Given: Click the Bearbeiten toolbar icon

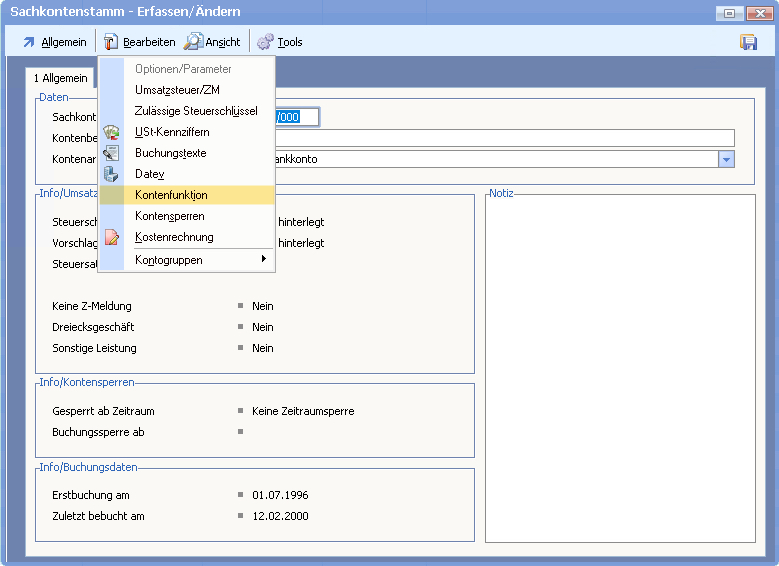Looking at the screenshot, I should point(111,42).
